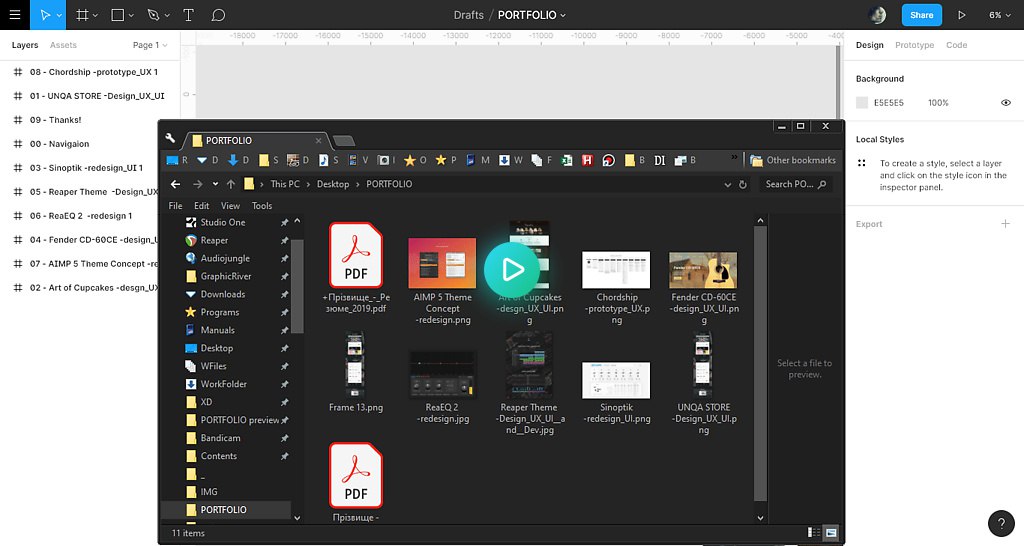The height and width of the screenshot is (546, 1024).
Task: Navigate to Desktop in address breadcrumb
Action: (333, 184)
